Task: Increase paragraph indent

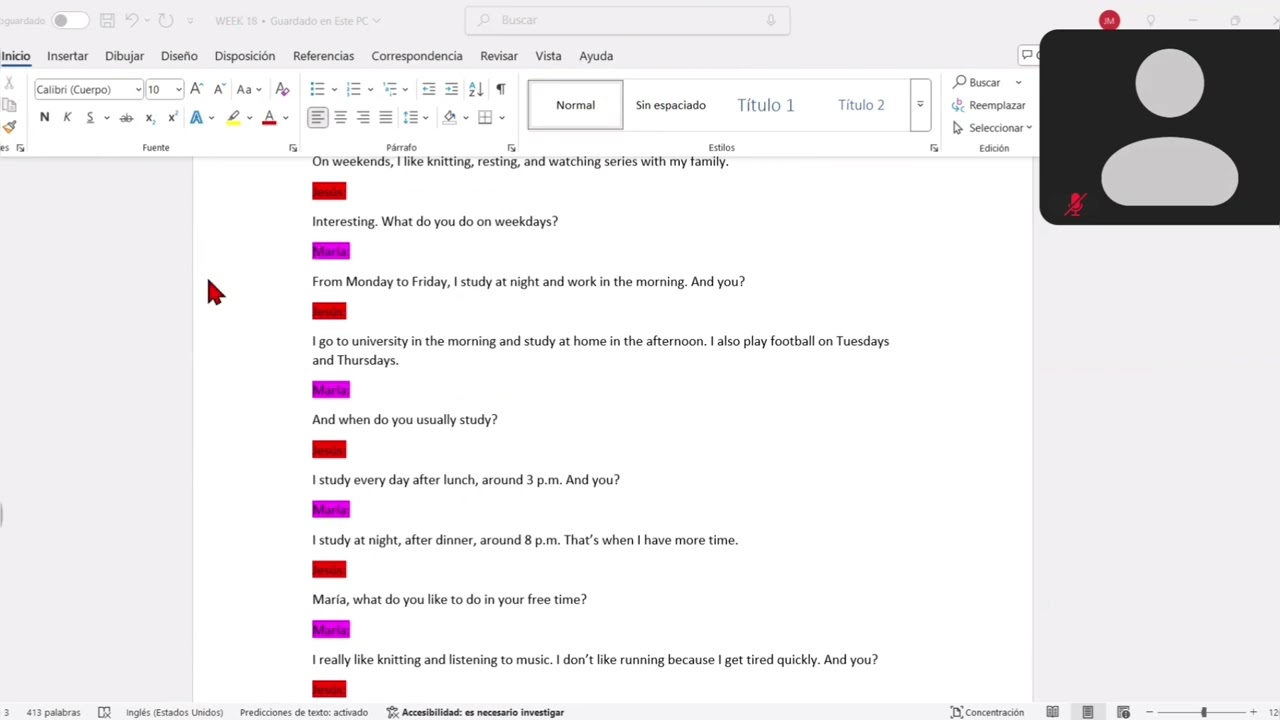Action: 452,89
